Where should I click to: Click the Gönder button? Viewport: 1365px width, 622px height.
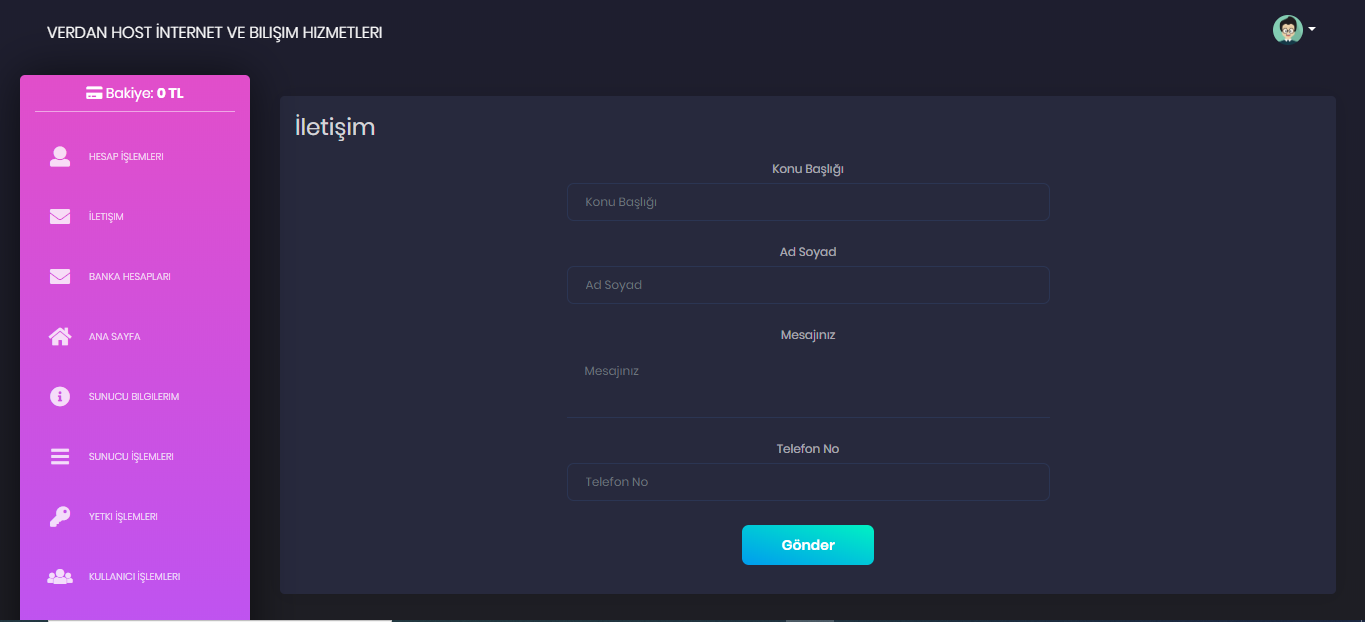[808, 545]
